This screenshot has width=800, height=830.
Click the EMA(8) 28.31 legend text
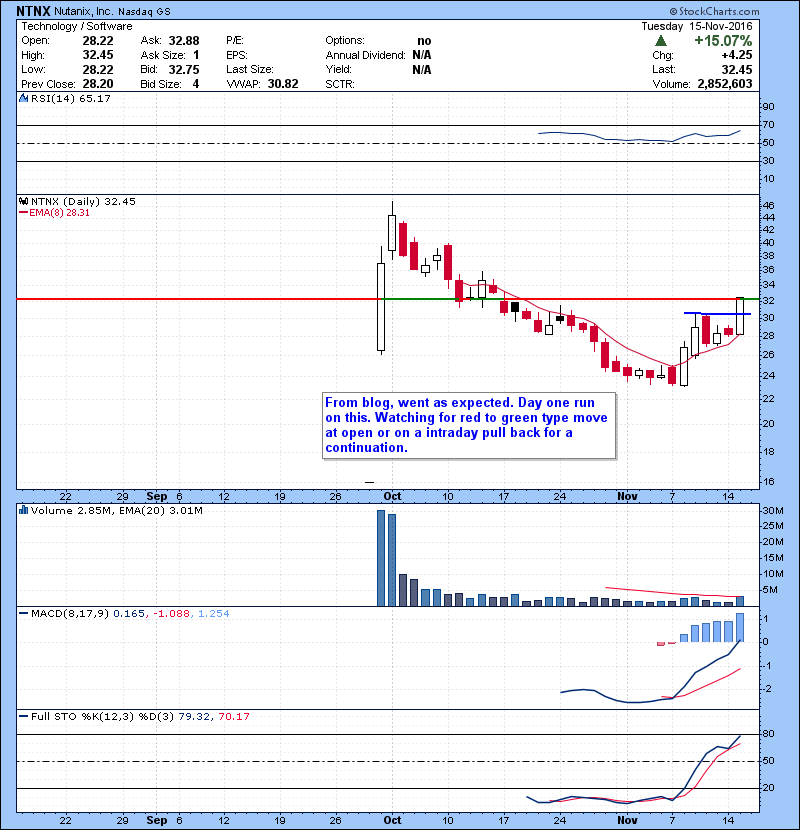(59, 213)
